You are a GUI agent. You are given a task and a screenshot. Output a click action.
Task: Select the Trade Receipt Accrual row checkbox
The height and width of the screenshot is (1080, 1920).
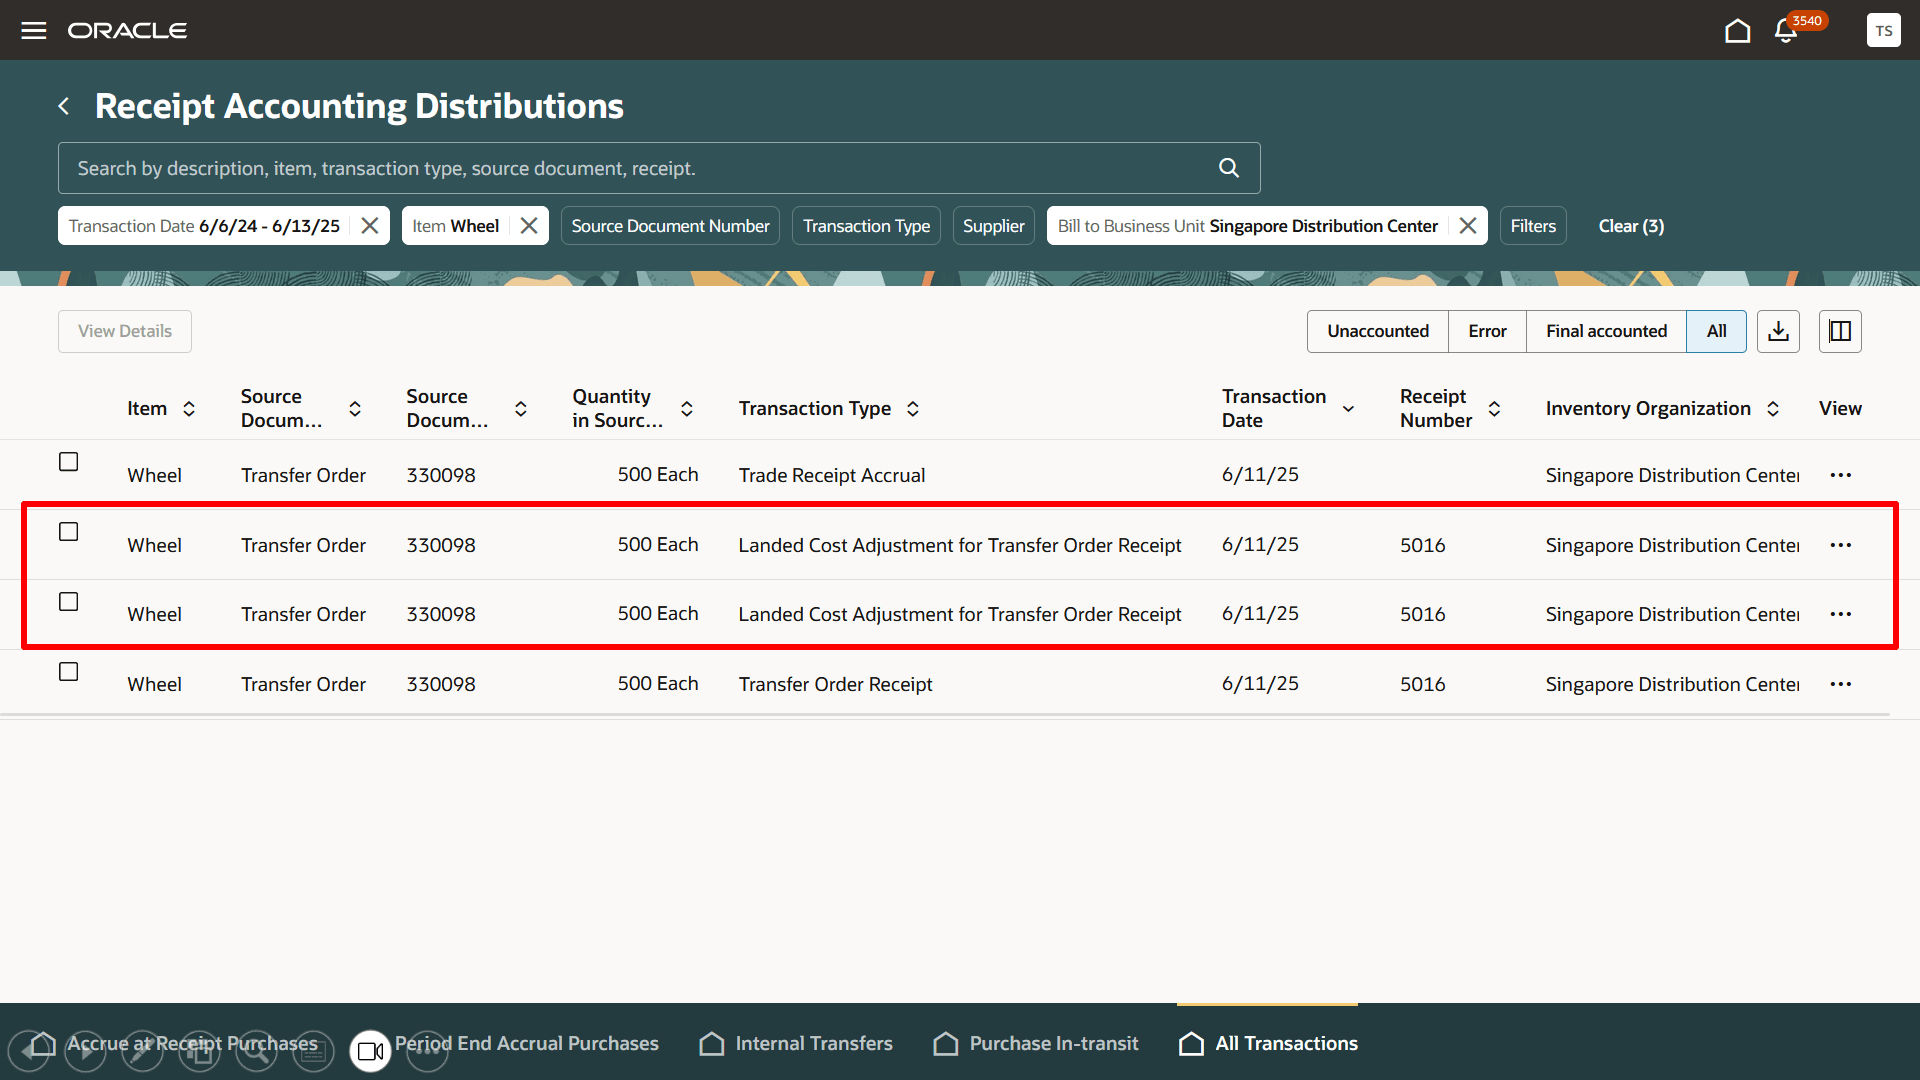pyautogui.click(x=68, y=462)
